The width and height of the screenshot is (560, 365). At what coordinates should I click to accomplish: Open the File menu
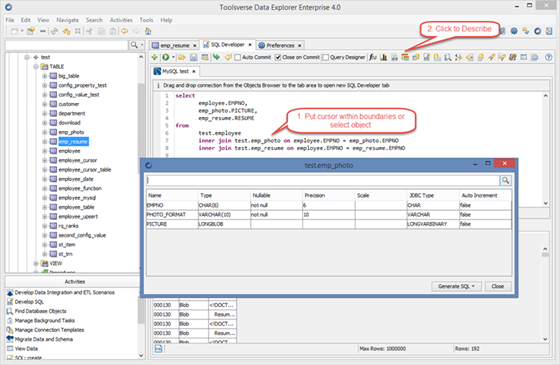tap(10, 20)
